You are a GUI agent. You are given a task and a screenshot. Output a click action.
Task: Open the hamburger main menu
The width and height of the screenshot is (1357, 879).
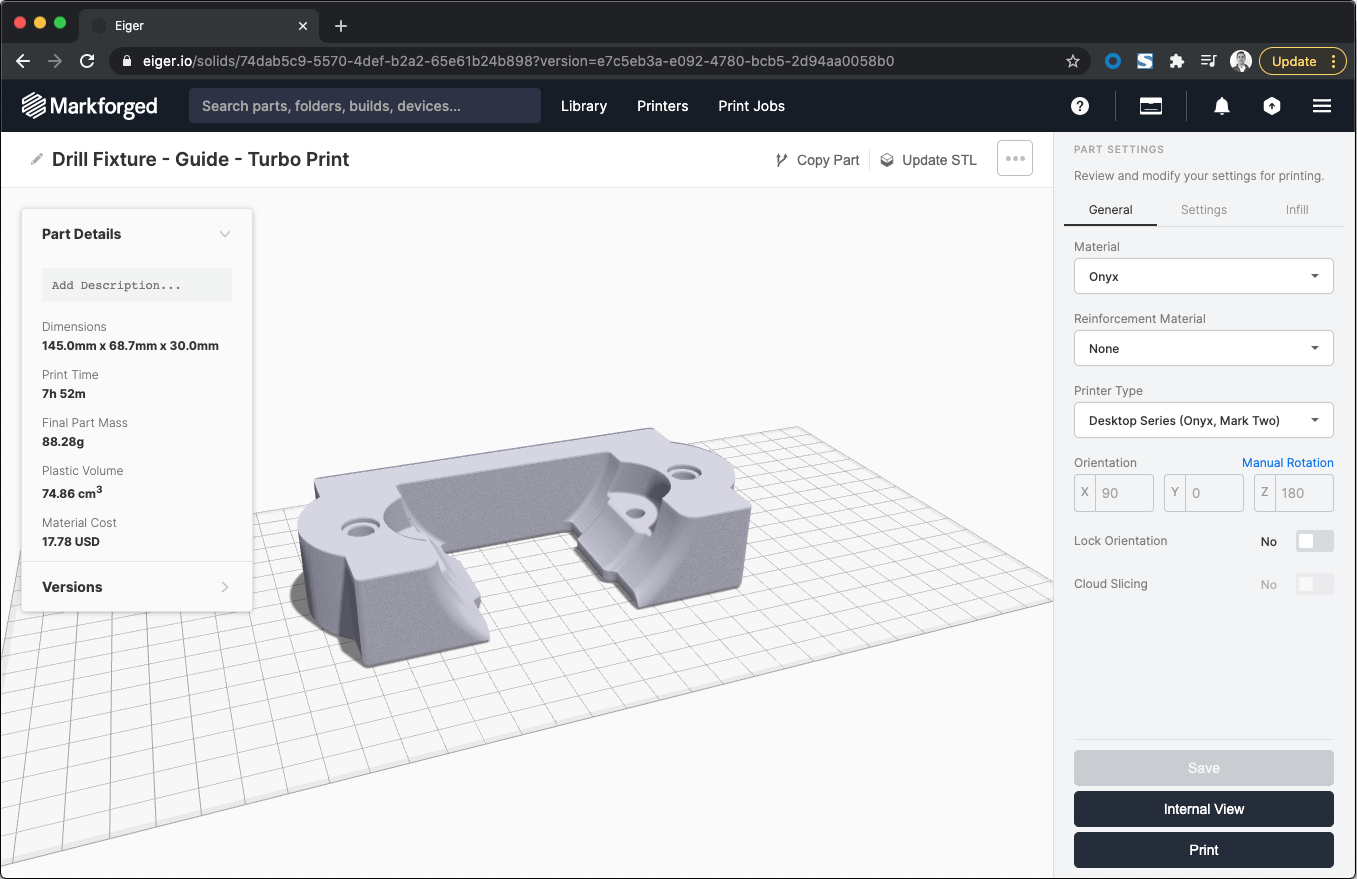point(1322,106)
